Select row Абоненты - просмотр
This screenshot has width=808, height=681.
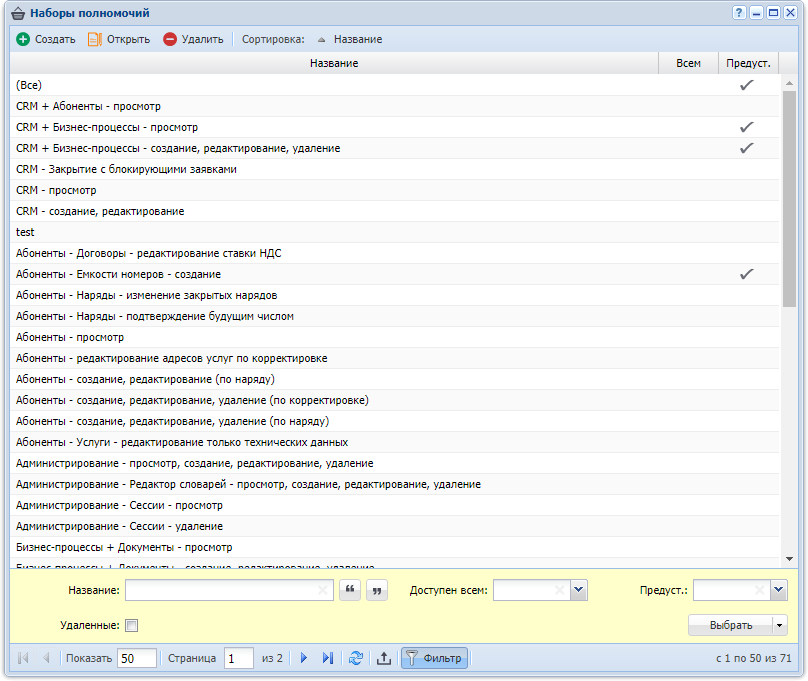coord(394,337)
